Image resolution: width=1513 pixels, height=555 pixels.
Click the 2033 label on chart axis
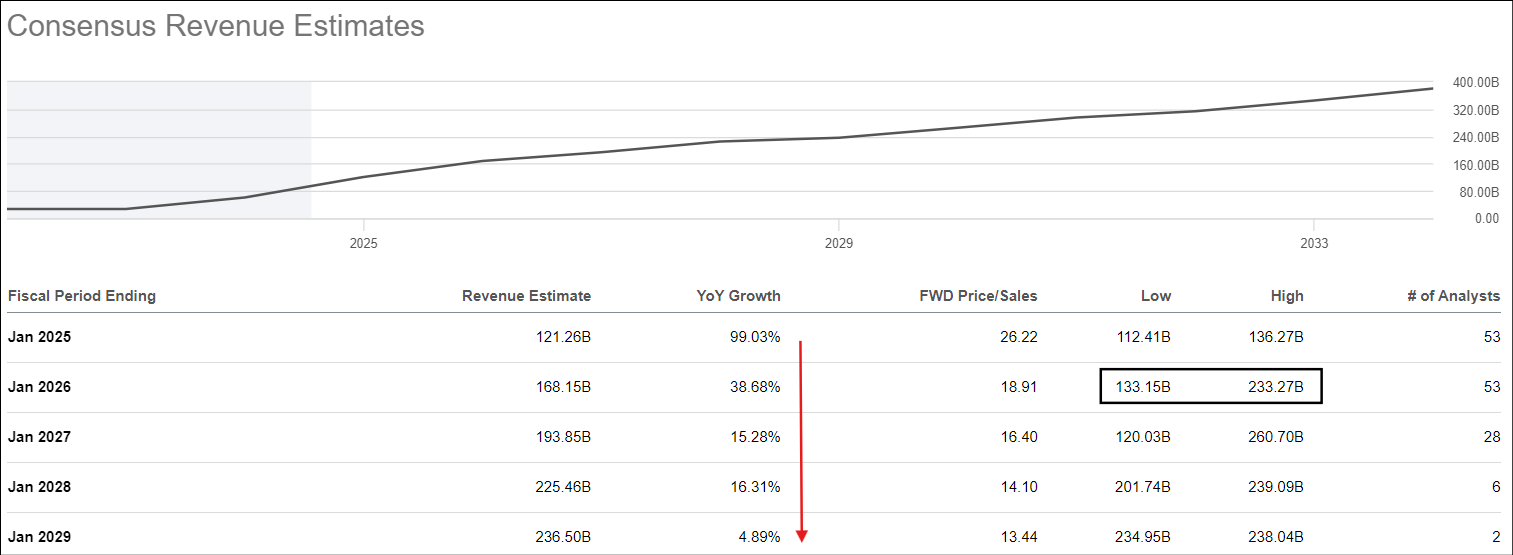(1313, 243)
